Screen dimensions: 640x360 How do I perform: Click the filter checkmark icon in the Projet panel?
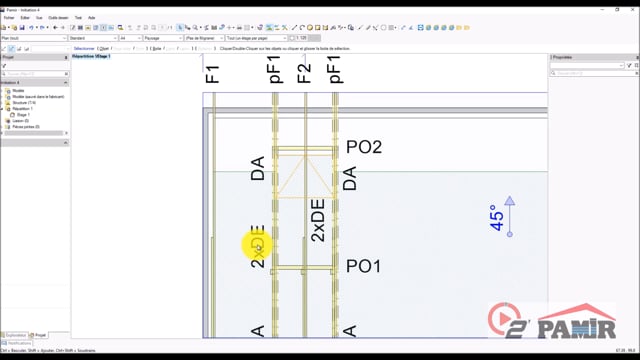point(4,66)
